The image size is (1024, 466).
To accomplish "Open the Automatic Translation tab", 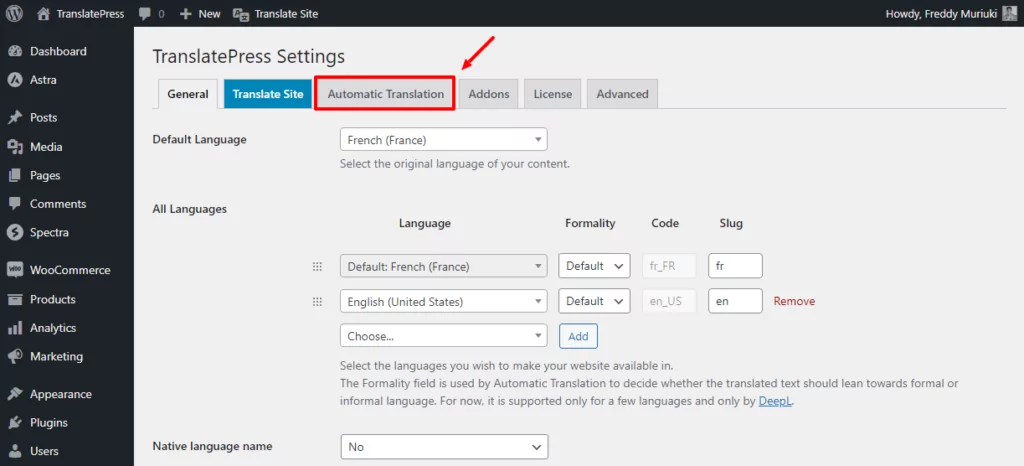I will click(x=385, y=94).
